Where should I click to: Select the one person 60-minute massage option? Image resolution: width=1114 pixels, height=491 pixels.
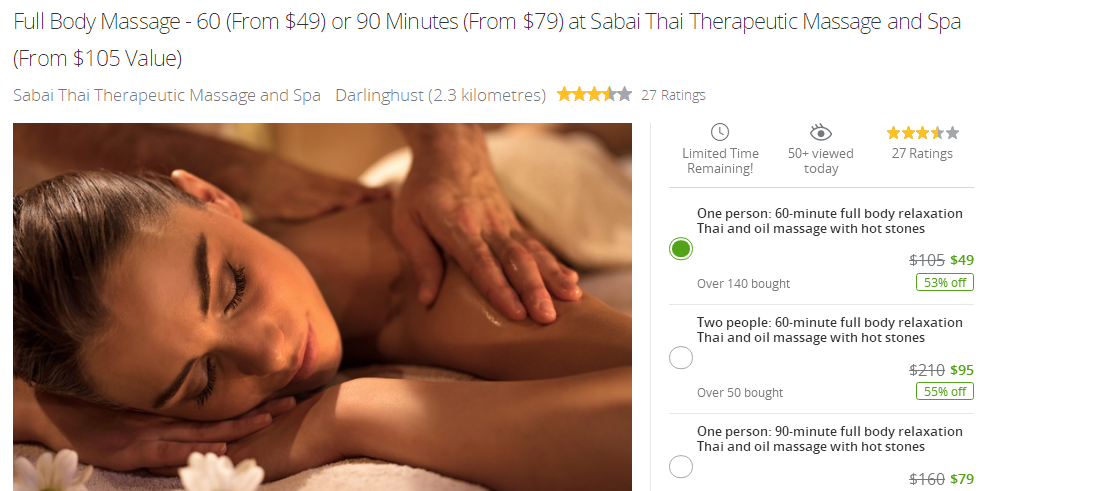point(681,249)
